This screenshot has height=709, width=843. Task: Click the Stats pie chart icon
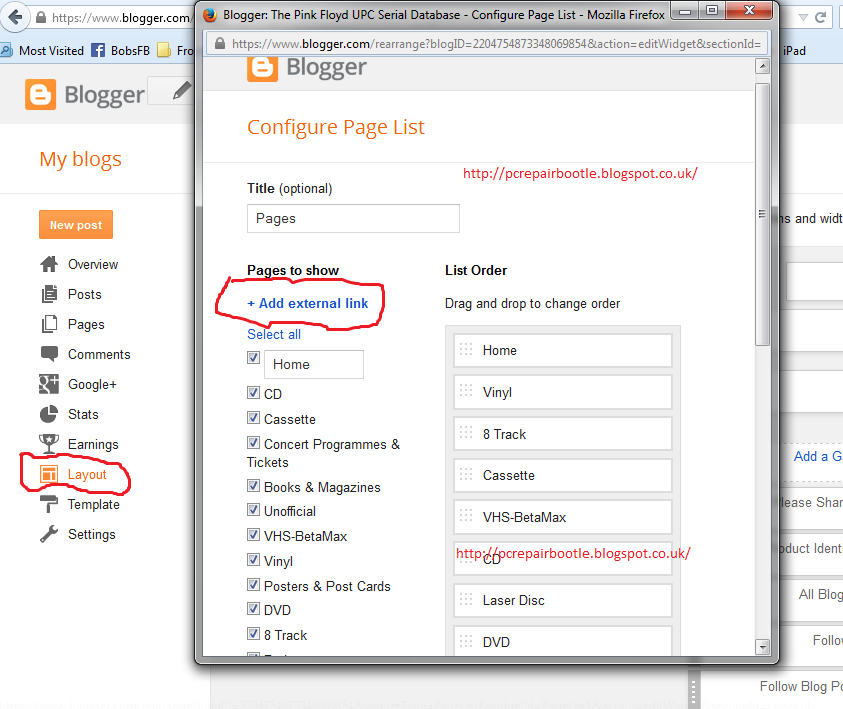(49, 414)
